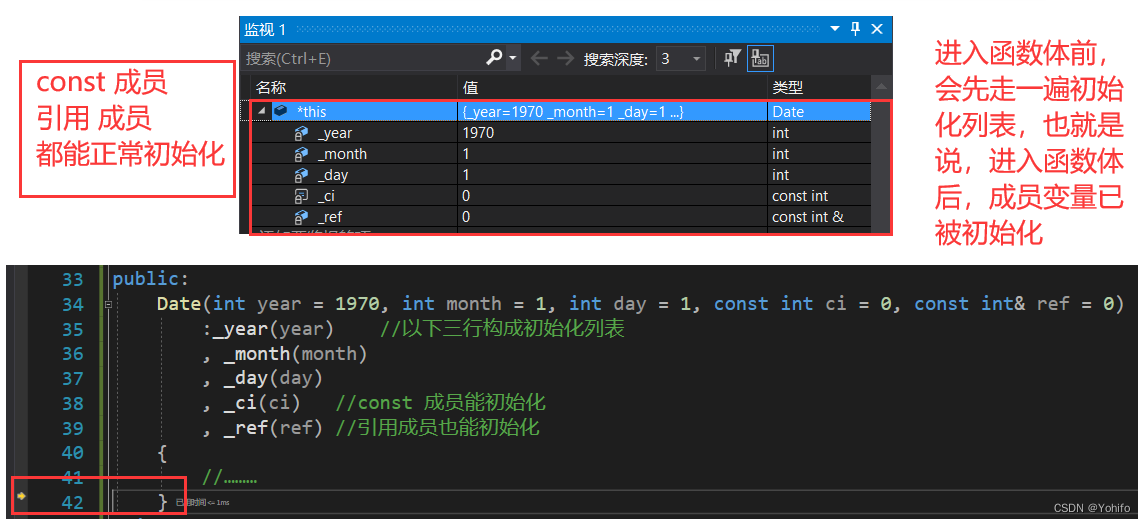This screenshot has width=1146, height=523.
Task: Click the watch list scrollbar up arrow
Action: point(881,88)
